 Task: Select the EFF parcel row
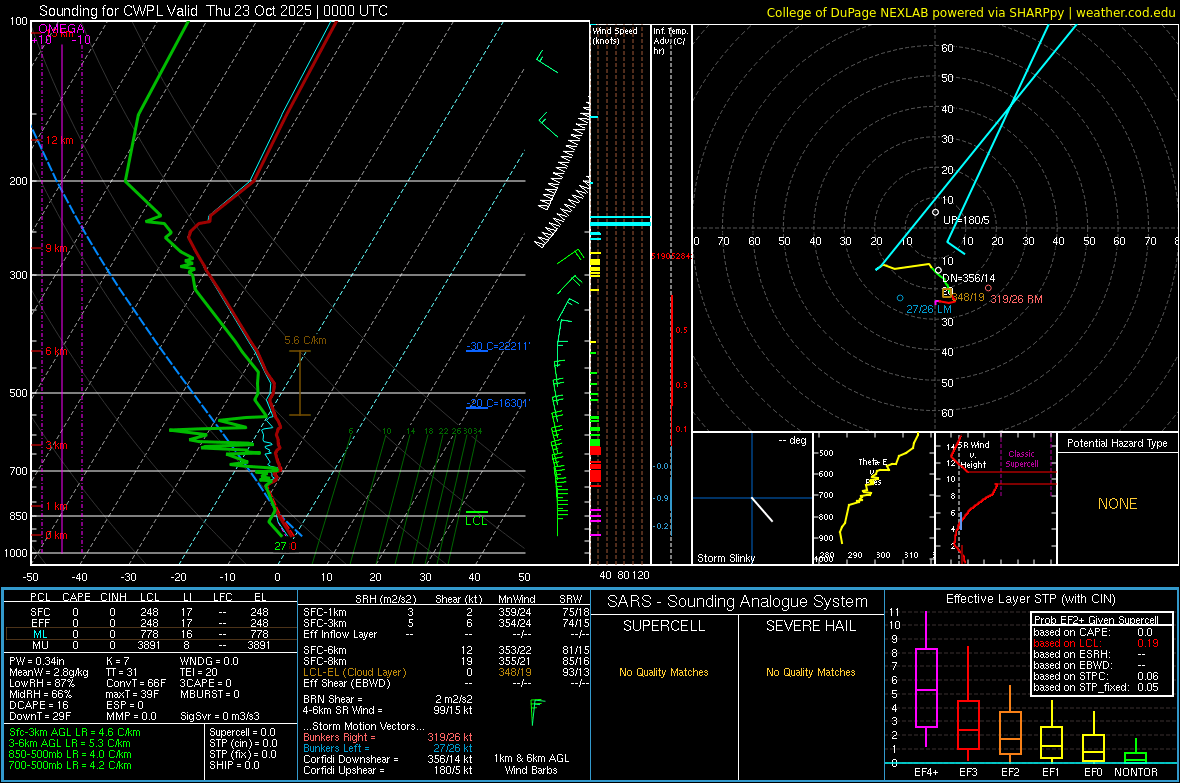pos(150,623)
